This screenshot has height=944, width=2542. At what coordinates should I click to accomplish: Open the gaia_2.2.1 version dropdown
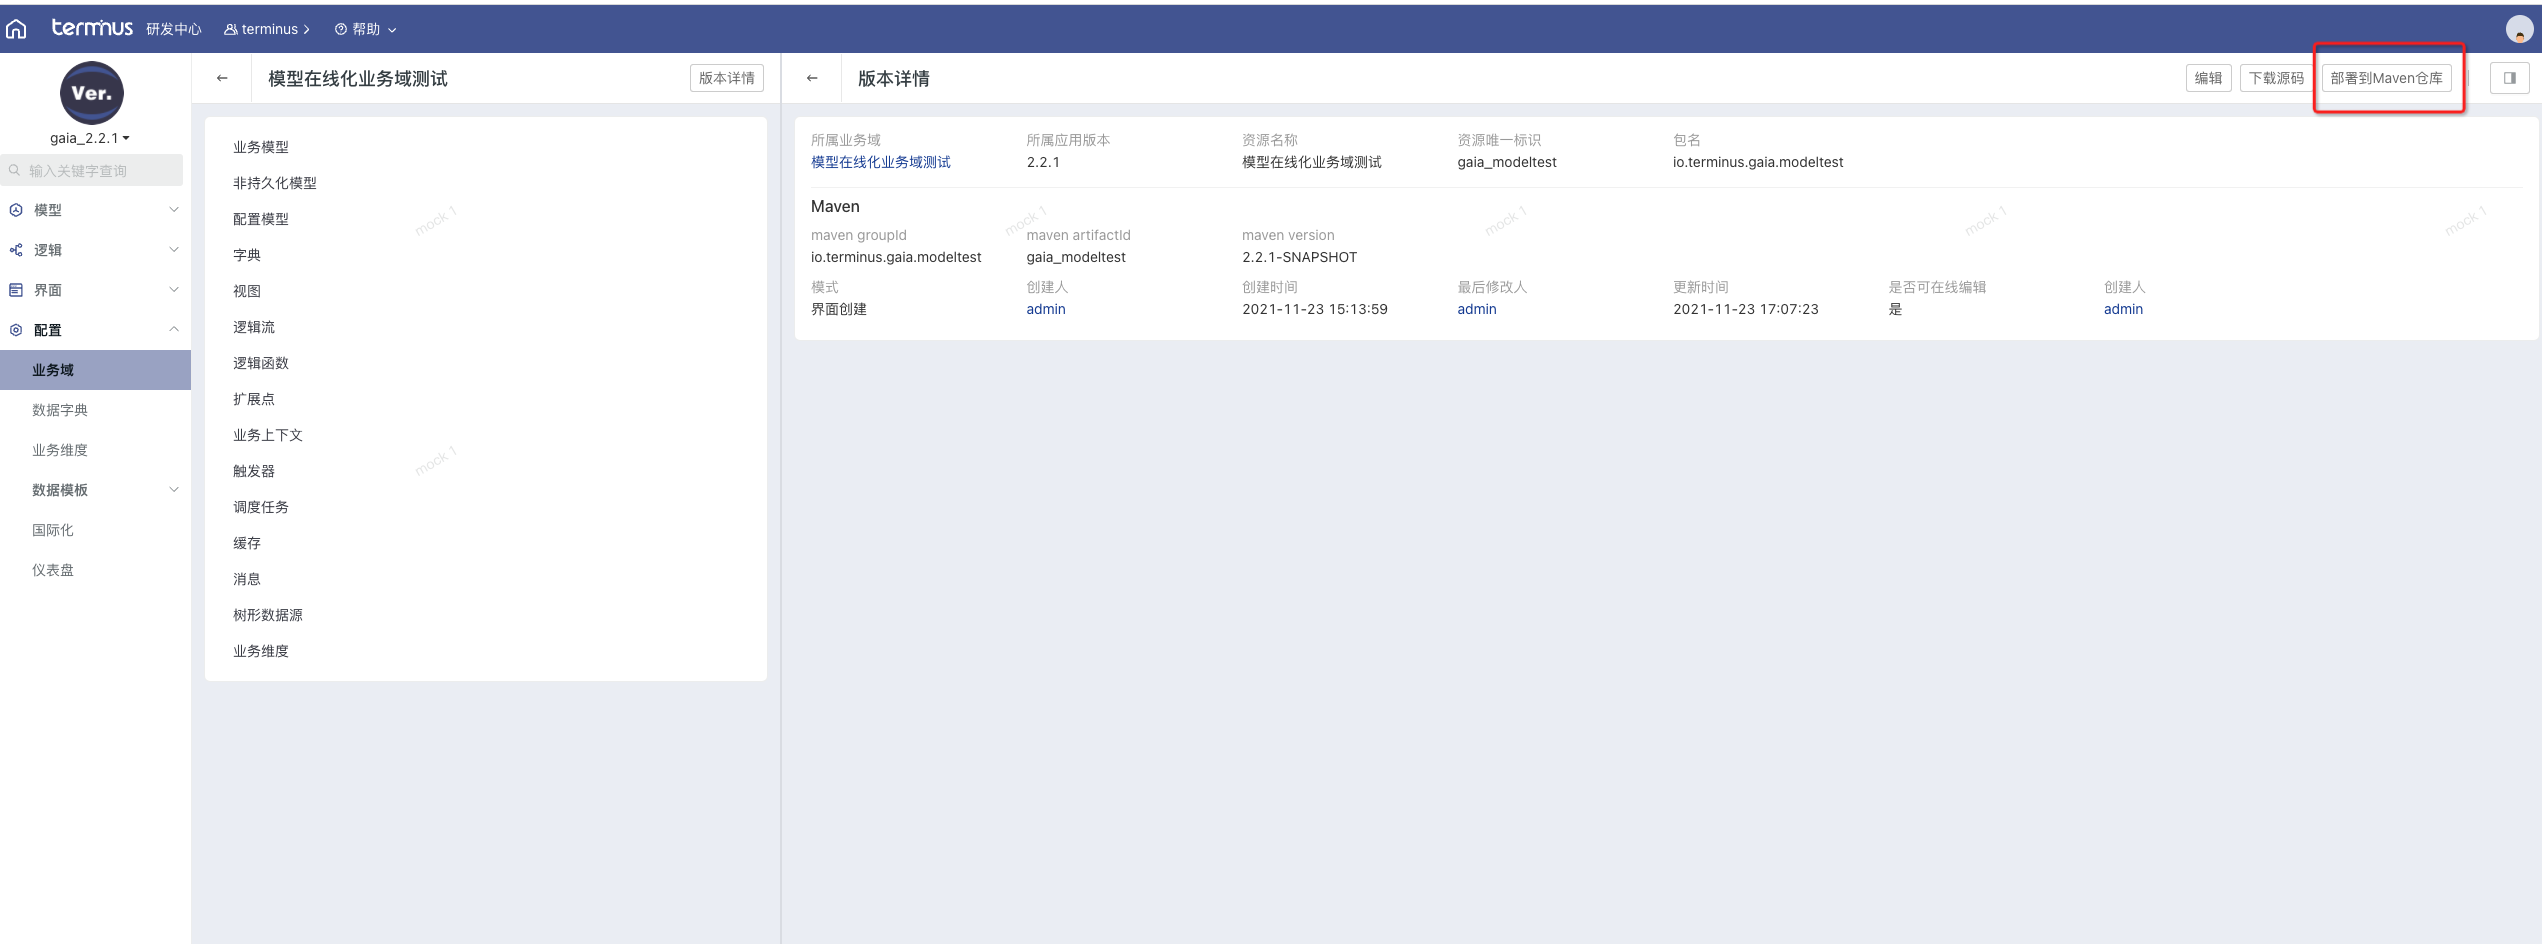90,138
